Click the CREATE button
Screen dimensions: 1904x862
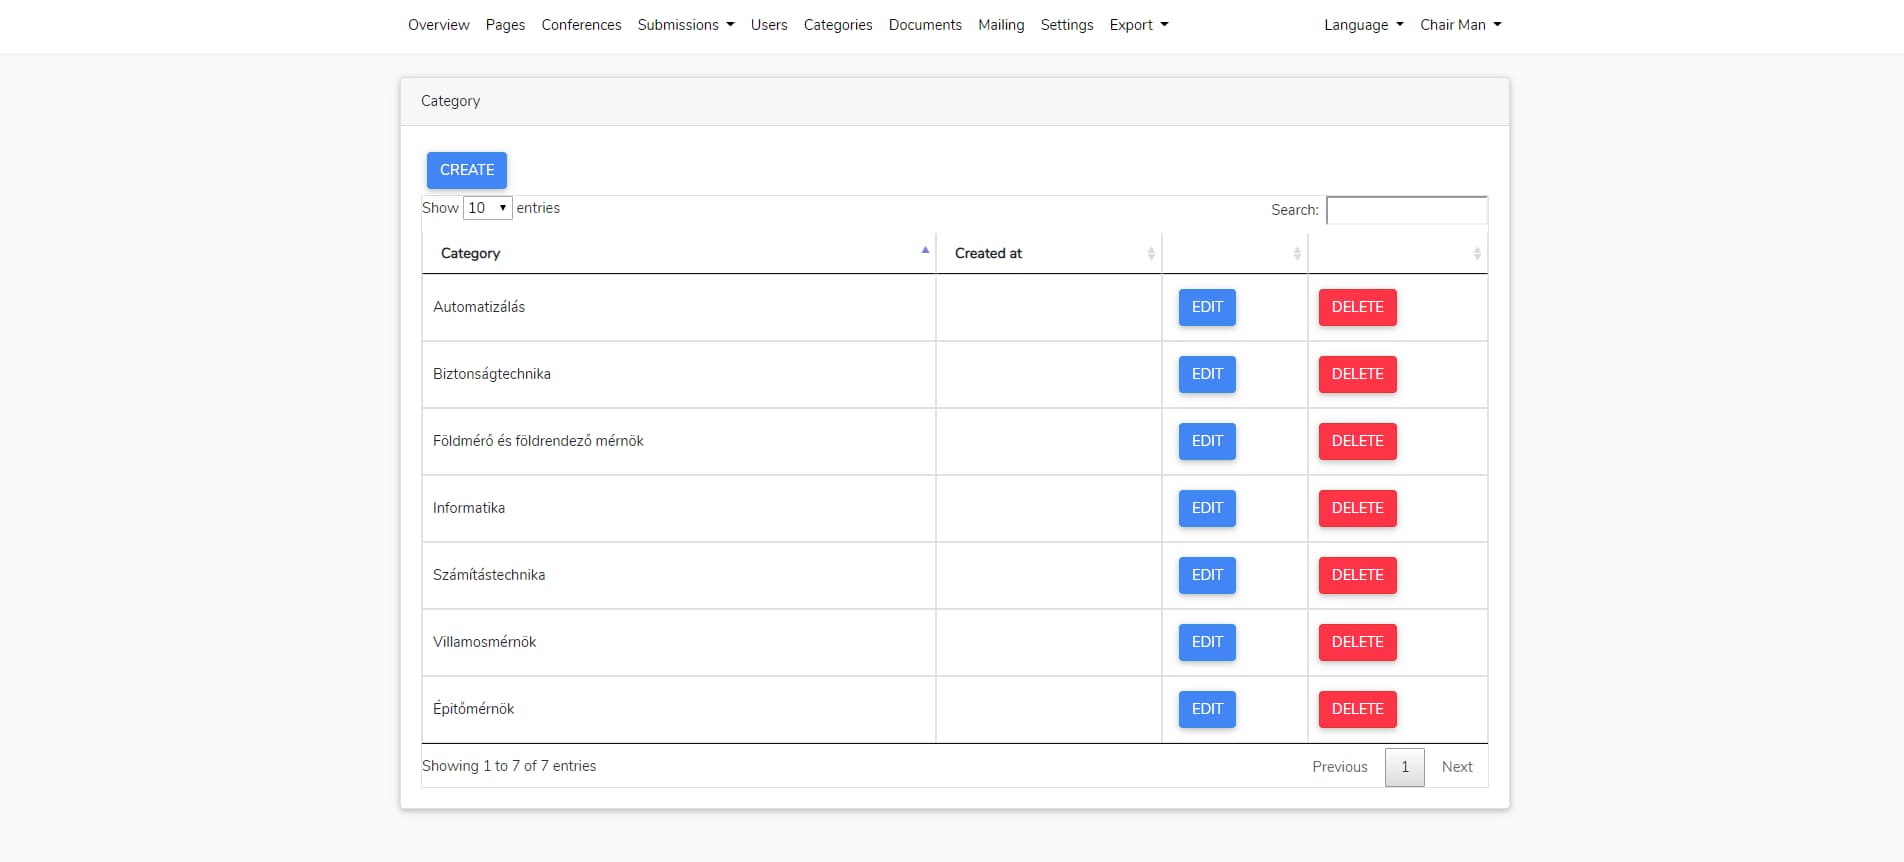click(467, 170)
